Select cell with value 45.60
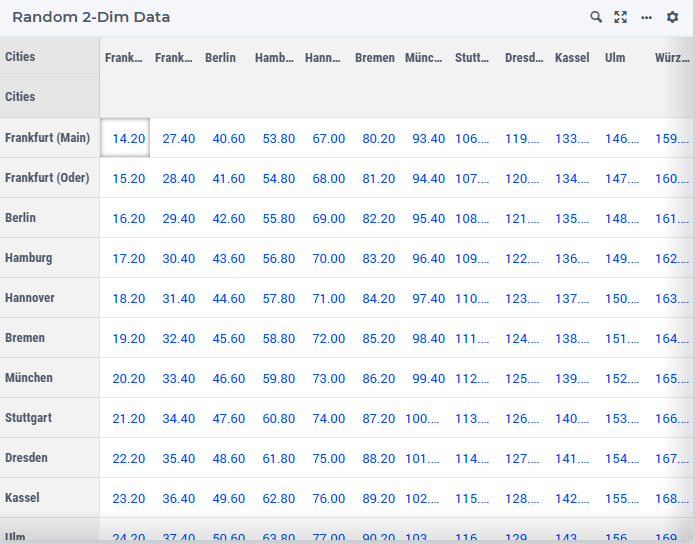This screenshot has height=544, width=695. (x=225, y=338)
